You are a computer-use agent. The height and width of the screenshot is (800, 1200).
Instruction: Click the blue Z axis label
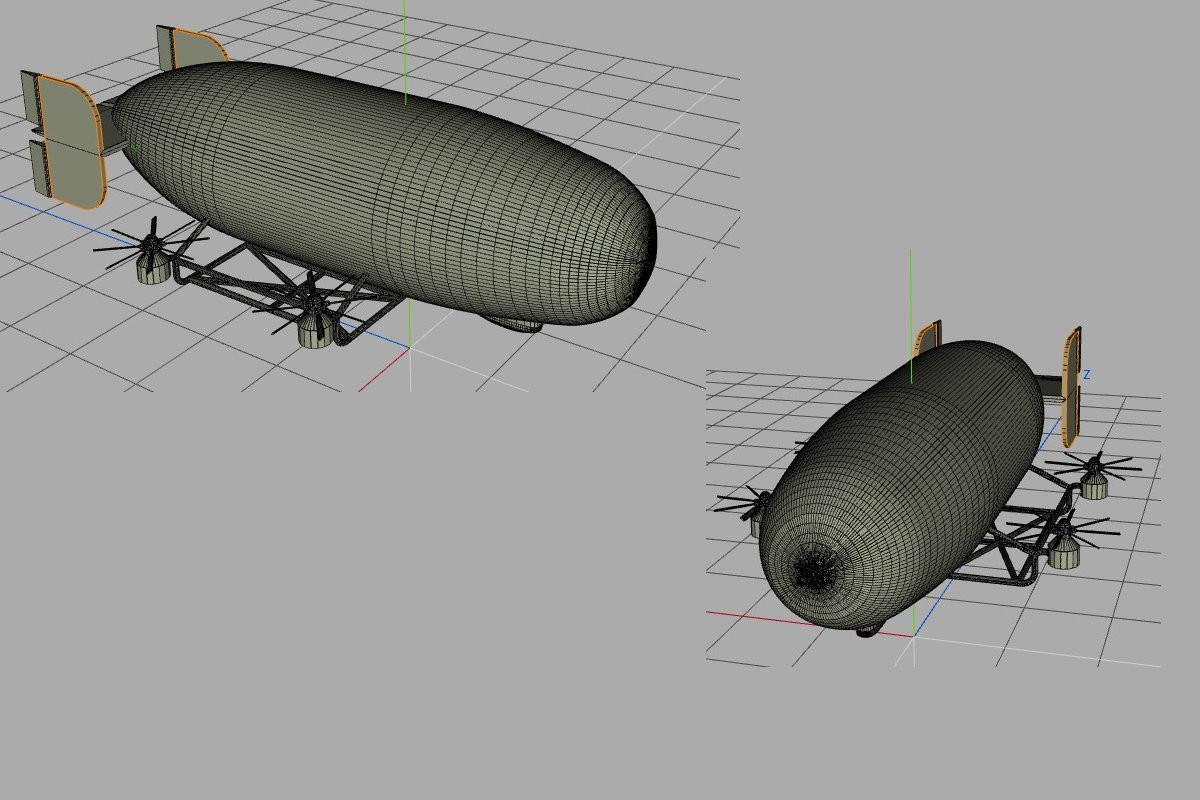pos(1087,375)
